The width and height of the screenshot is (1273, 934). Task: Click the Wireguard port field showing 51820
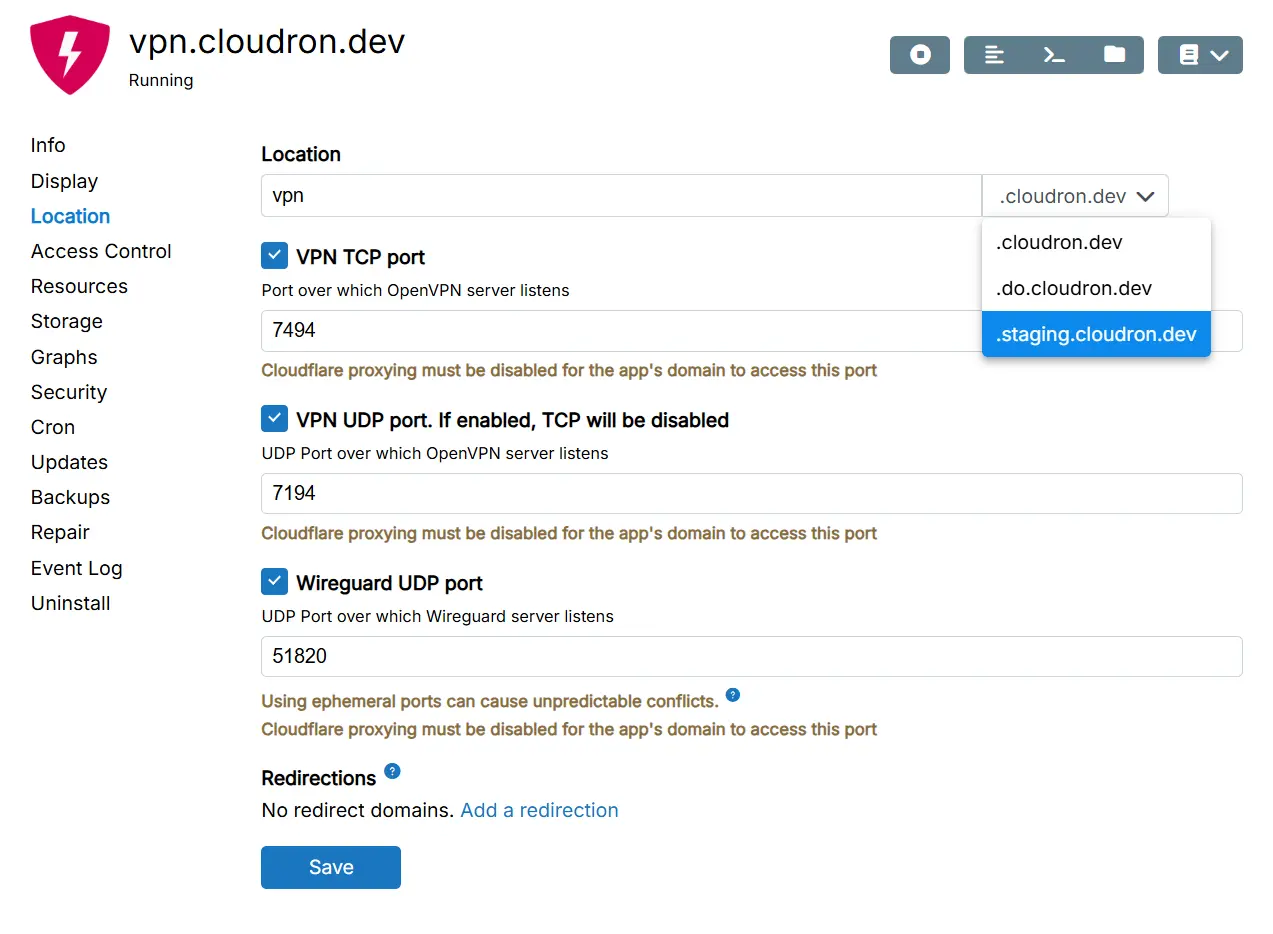coord(750,656)
